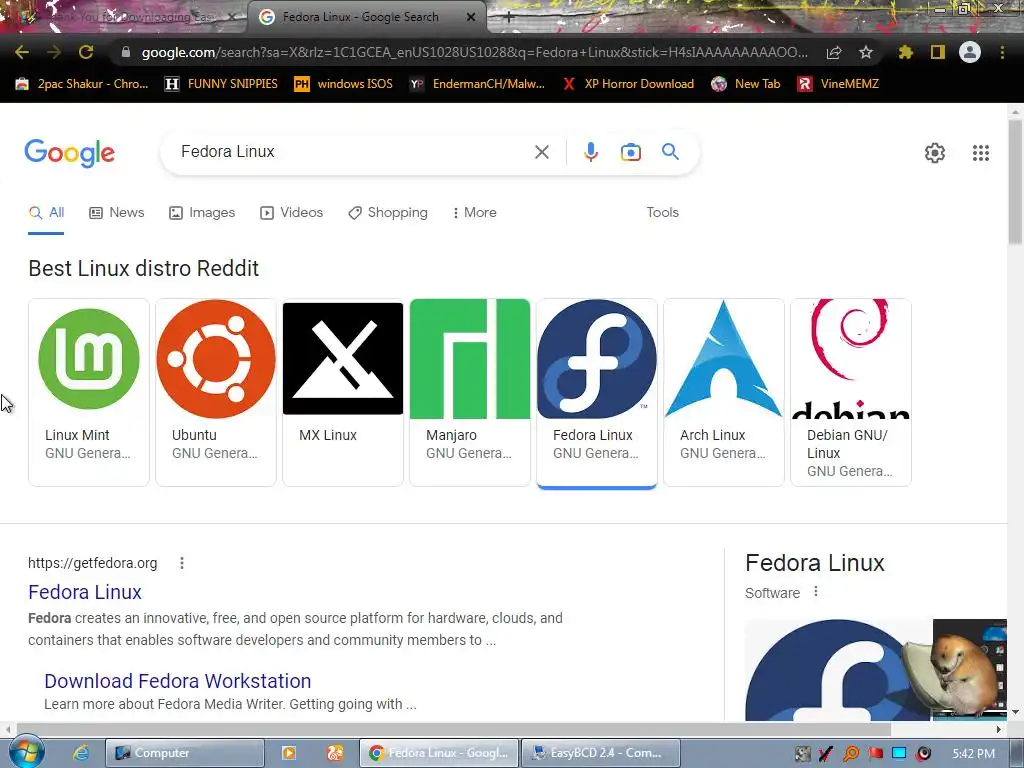Screen dimensions: 1024x768
Task: Open the New Tab bookmark
Action: [x=746, y=84]
